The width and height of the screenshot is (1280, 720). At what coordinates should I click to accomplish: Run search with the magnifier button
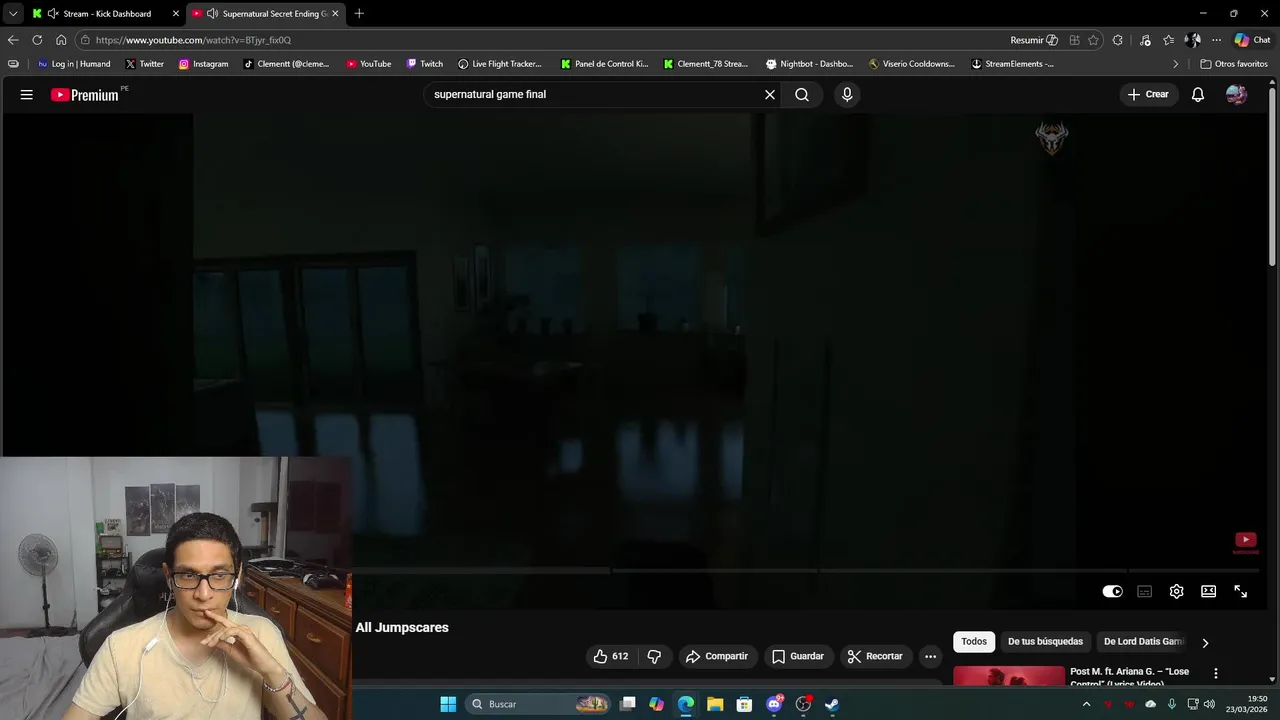coord(802,94)
